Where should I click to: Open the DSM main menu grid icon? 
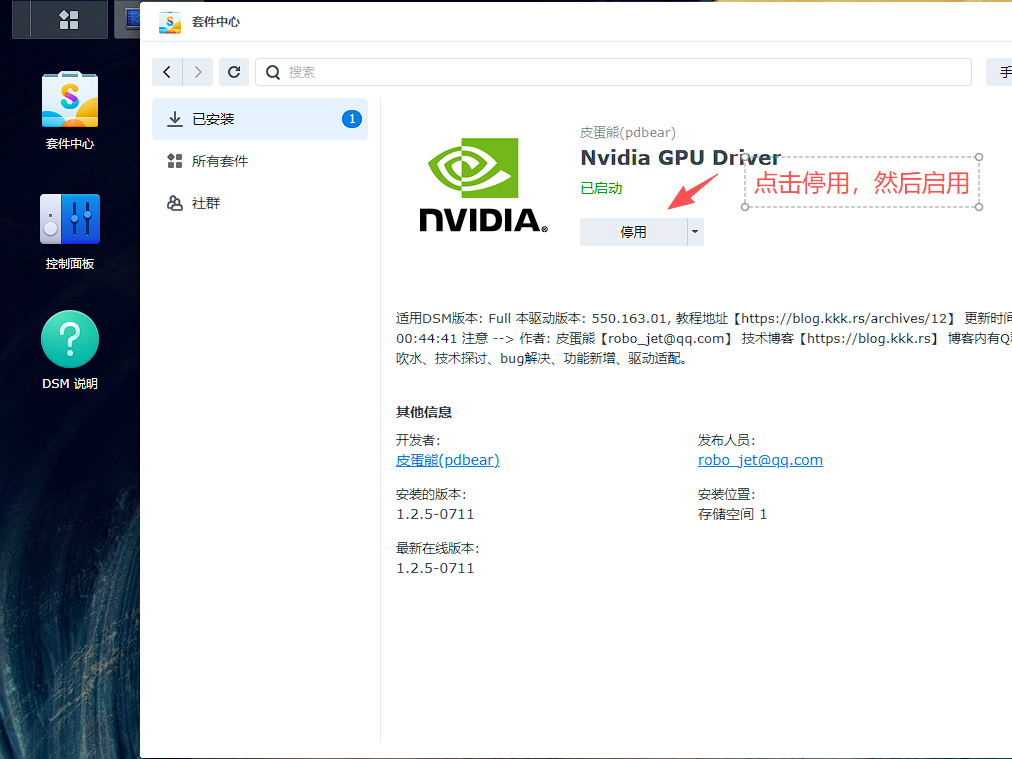69,19
